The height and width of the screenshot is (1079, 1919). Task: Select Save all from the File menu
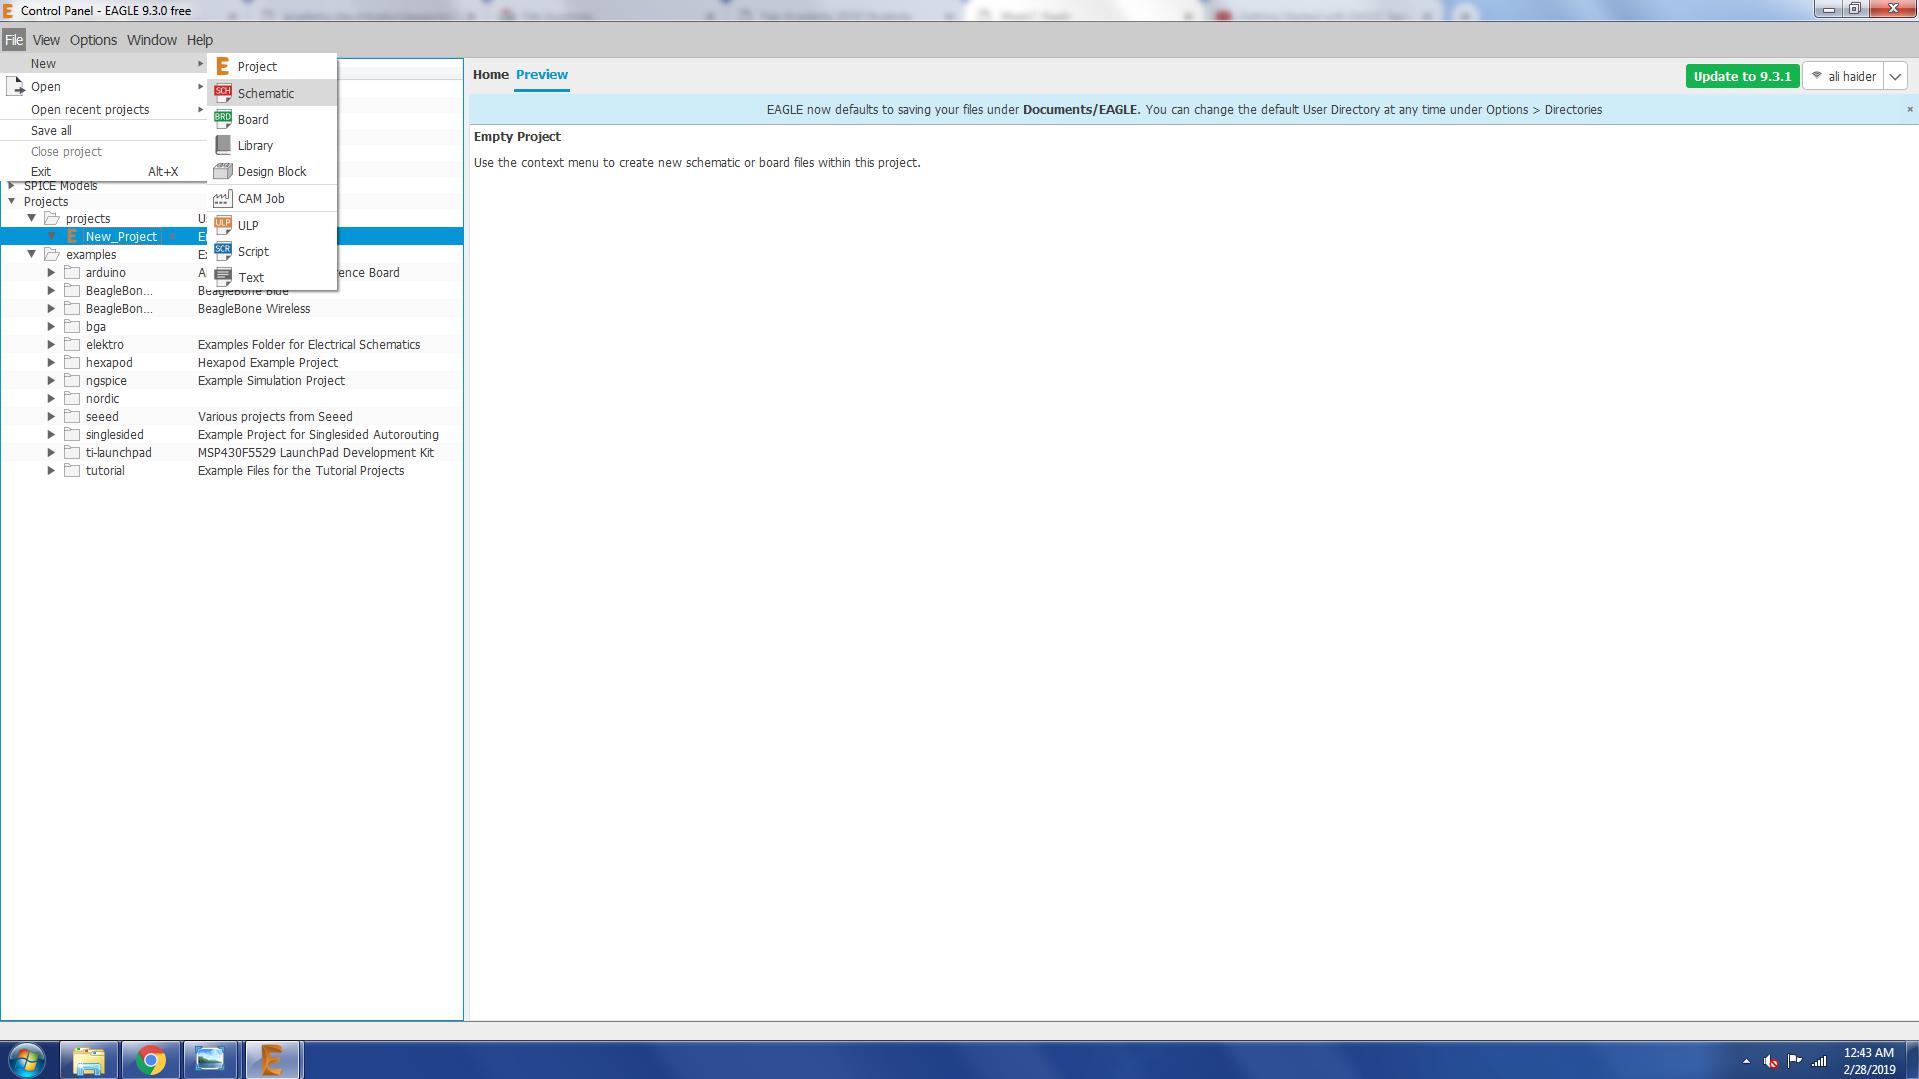coord(104,130)
